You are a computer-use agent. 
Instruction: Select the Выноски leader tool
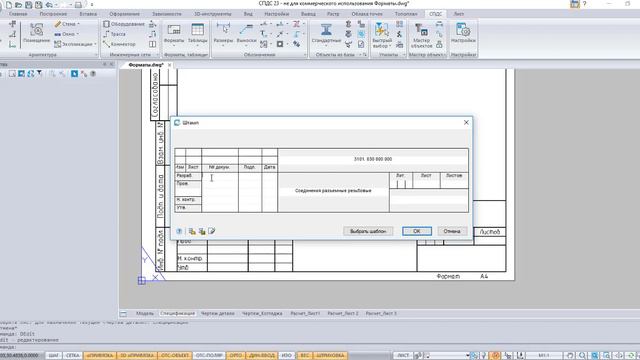click(x=247, y=33)
